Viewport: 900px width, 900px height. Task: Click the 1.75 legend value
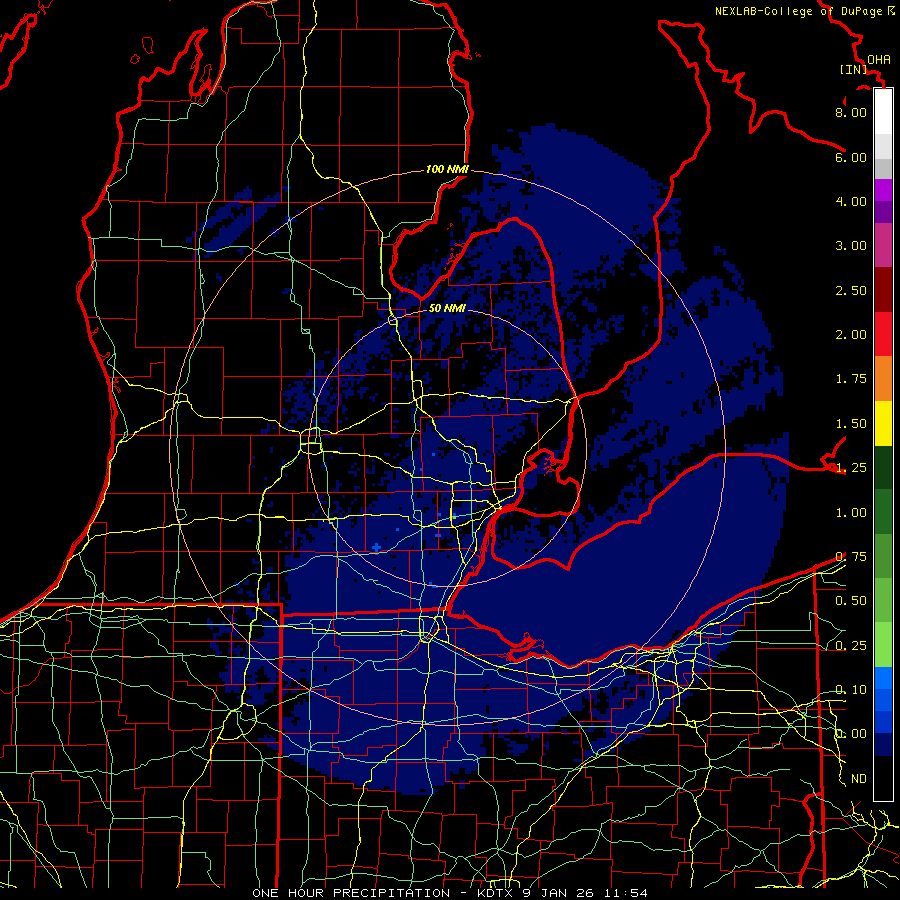pyautogui.click(x=851, y=379)
